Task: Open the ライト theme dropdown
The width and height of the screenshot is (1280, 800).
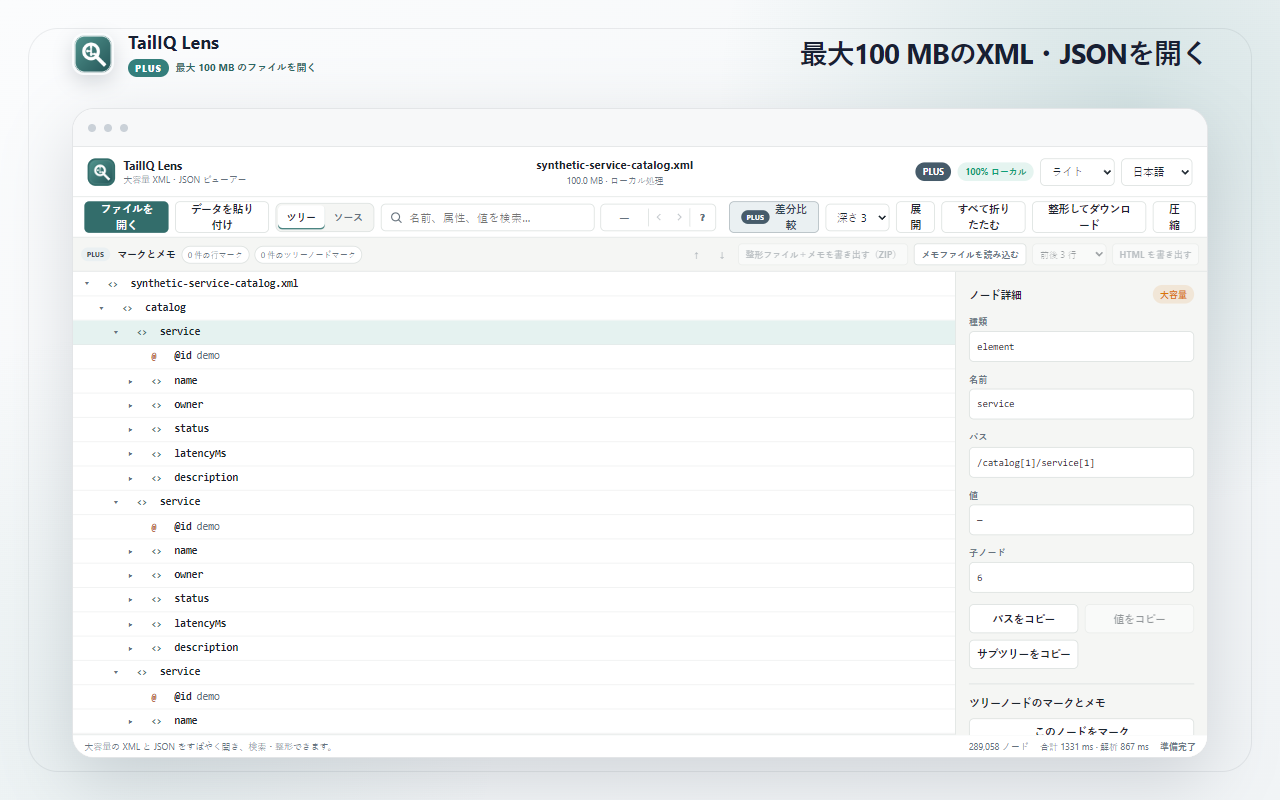Action: (x=1077, y=172)
